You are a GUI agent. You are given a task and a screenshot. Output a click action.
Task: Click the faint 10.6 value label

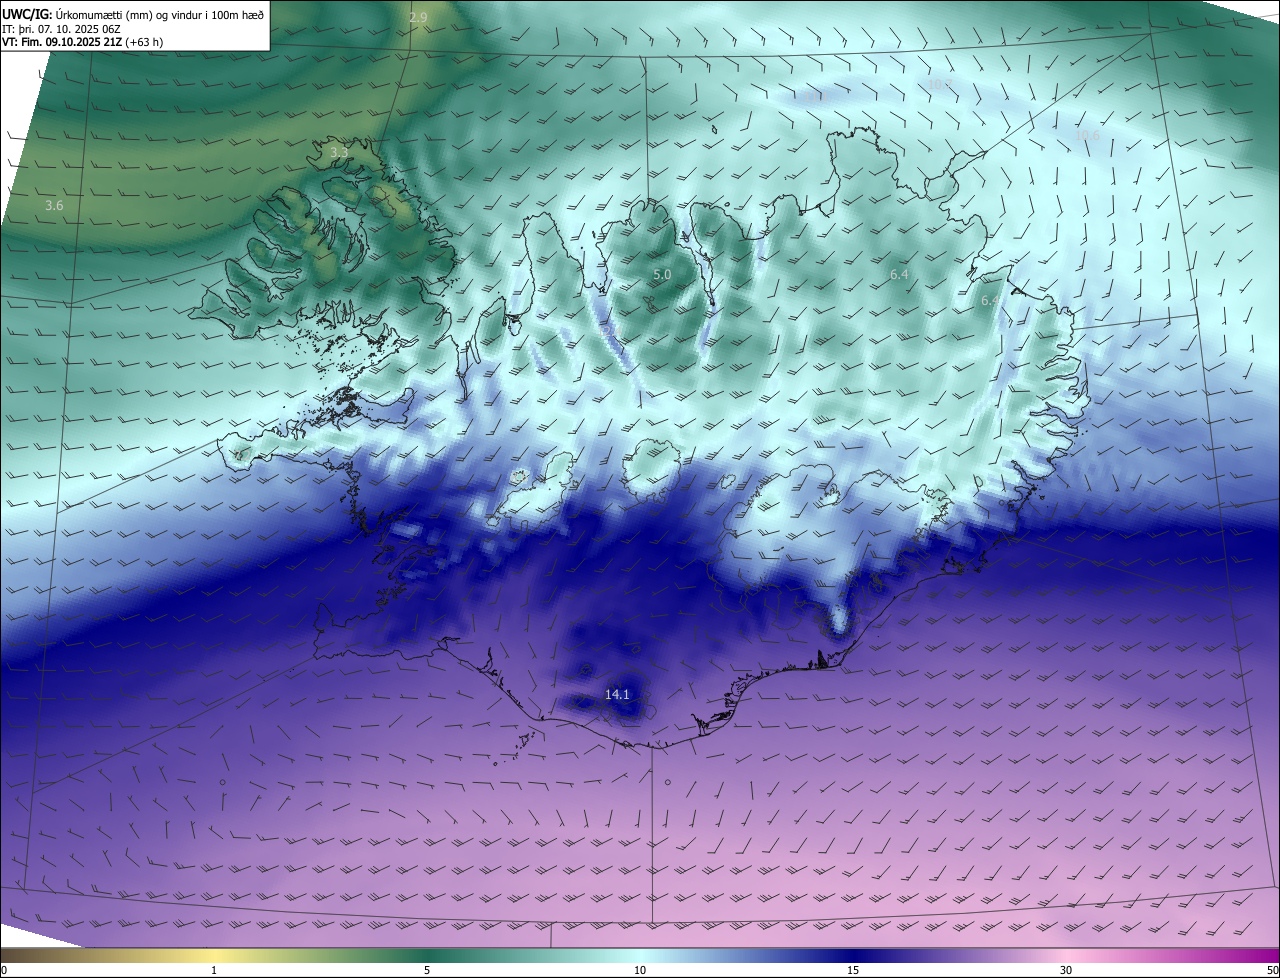click(x=1087, y=135)
